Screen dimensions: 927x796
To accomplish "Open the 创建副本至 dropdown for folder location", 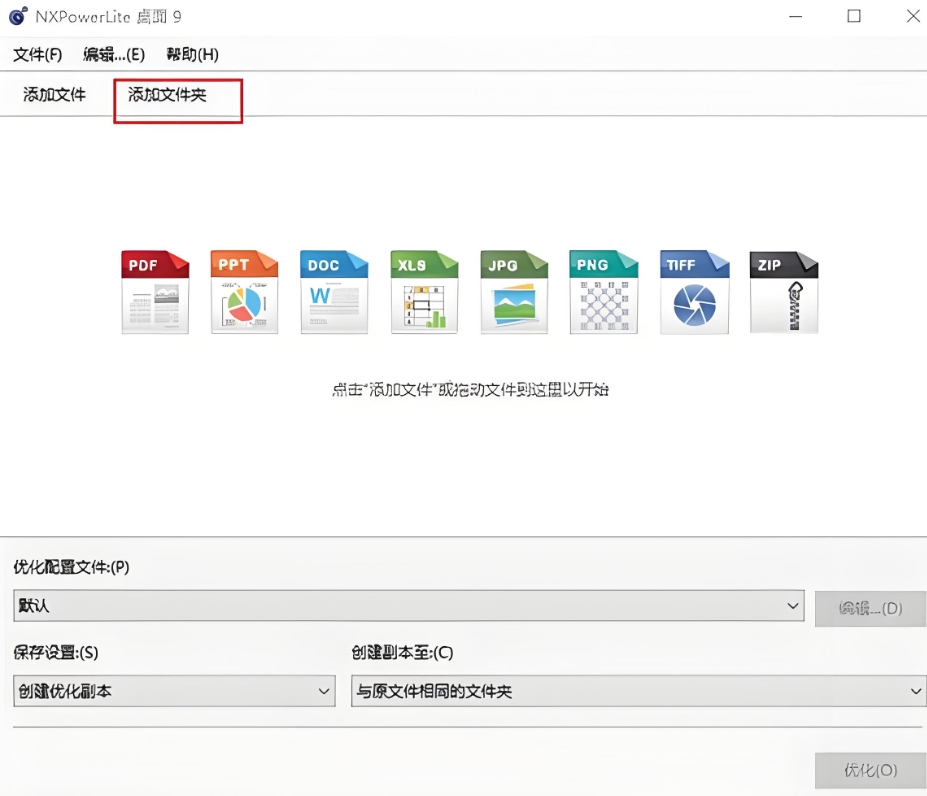I will click(638, 691).
